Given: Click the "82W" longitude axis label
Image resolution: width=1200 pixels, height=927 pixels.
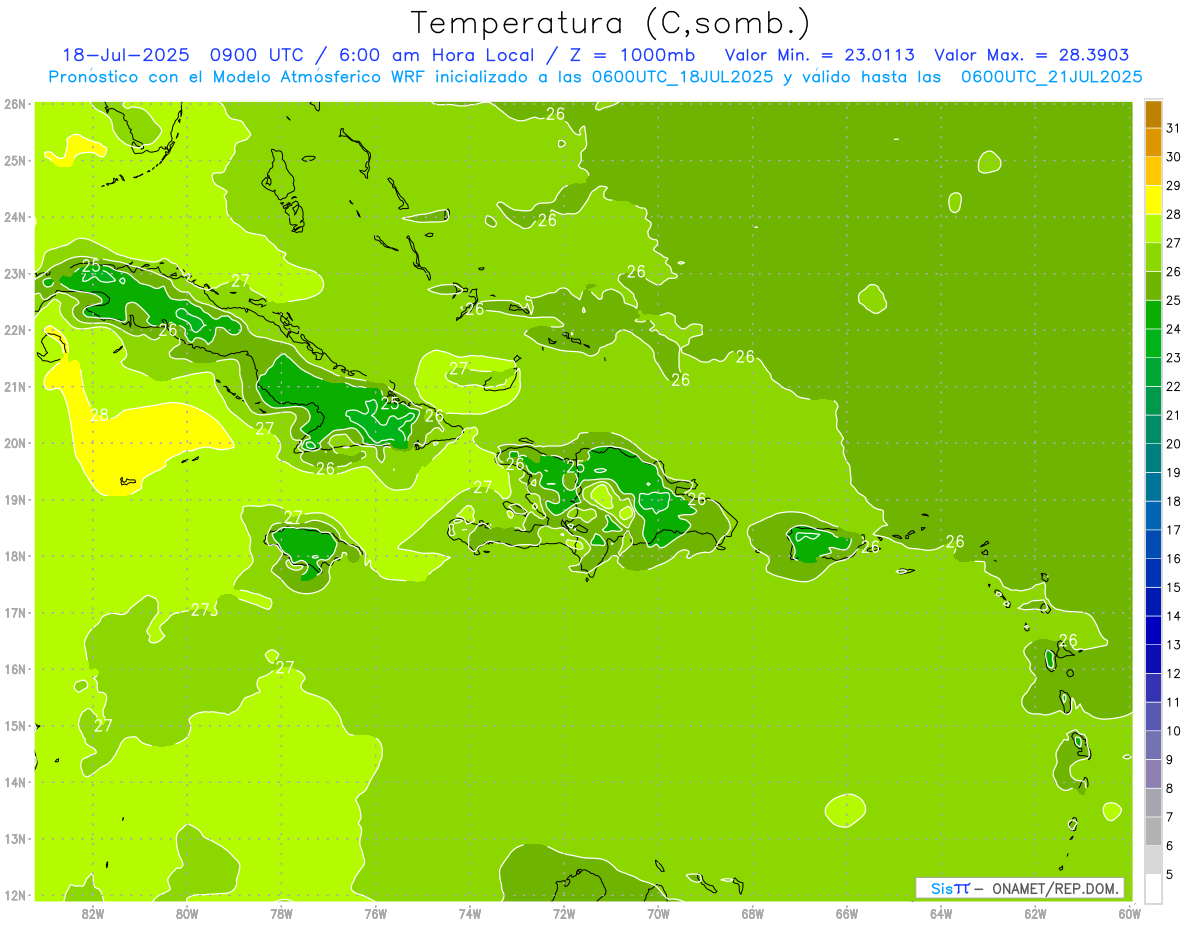Looking at the screenshot, I should pyautogui.click(x=93, y=912).
